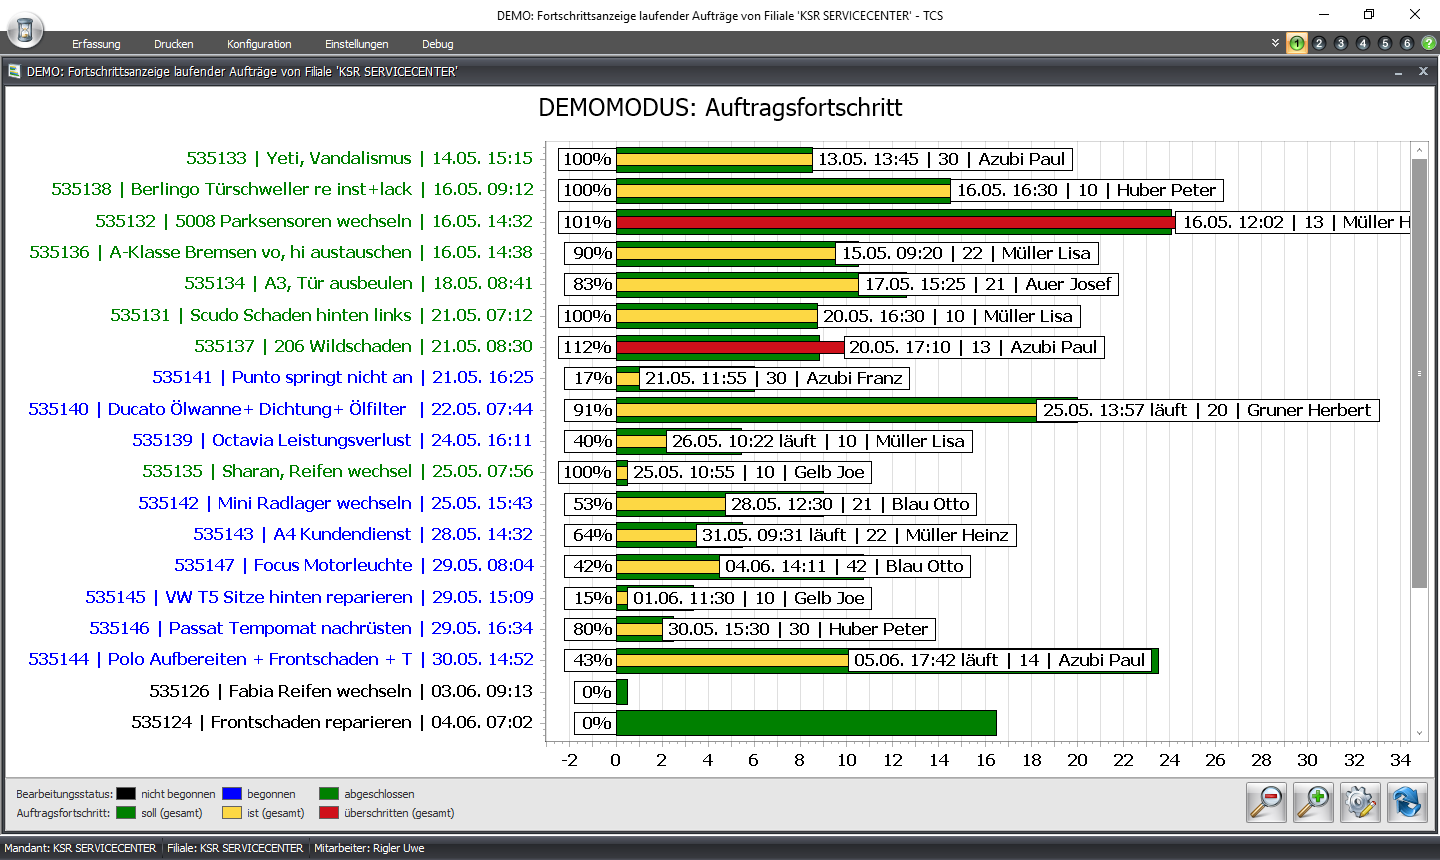Open the Einstellungen menu
Image resolution: width=1440 pixels, height=860 pixels.
click(x=357, y=44)
